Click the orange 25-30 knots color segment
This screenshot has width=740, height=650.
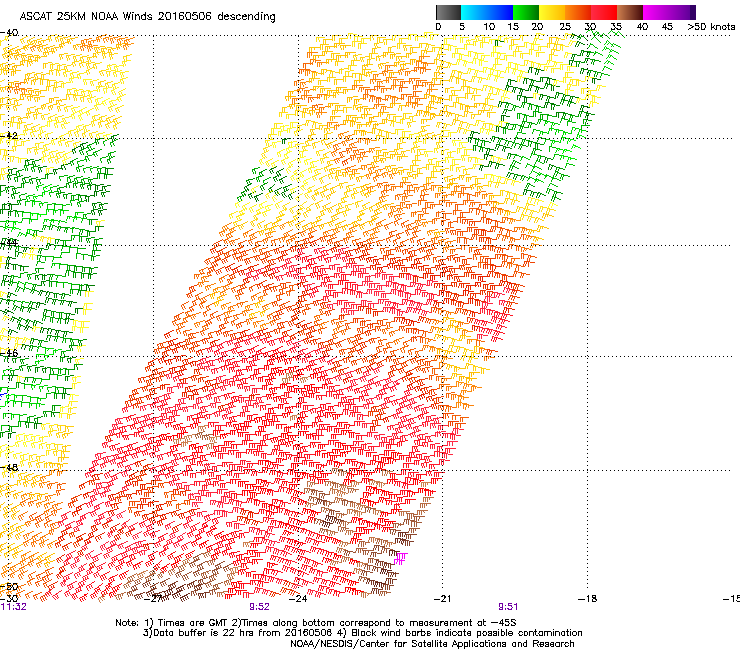pos(578,12)
